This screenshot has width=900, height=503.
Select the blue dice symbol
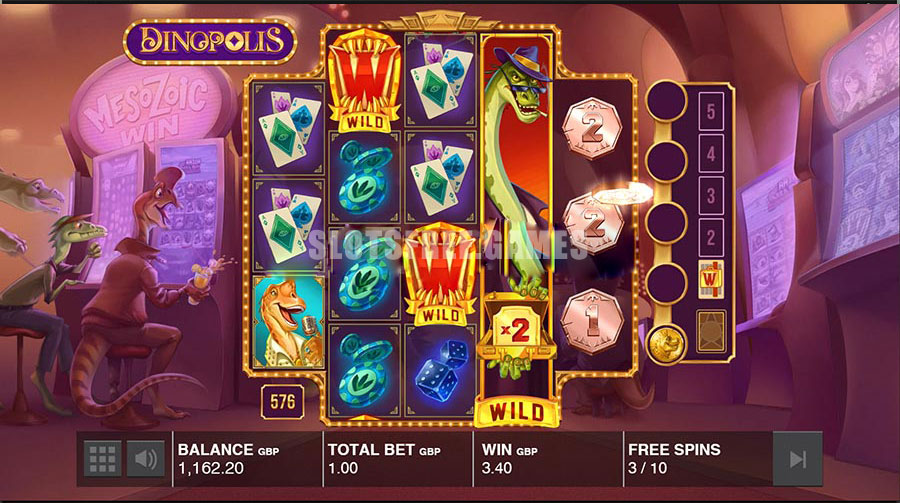click(441, 370)
